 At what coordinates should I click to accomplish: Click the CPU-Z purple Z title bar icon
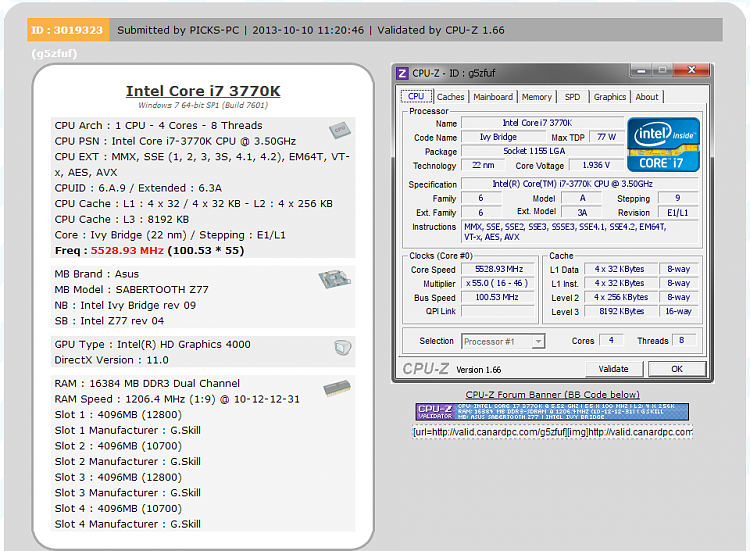point(403,73)
